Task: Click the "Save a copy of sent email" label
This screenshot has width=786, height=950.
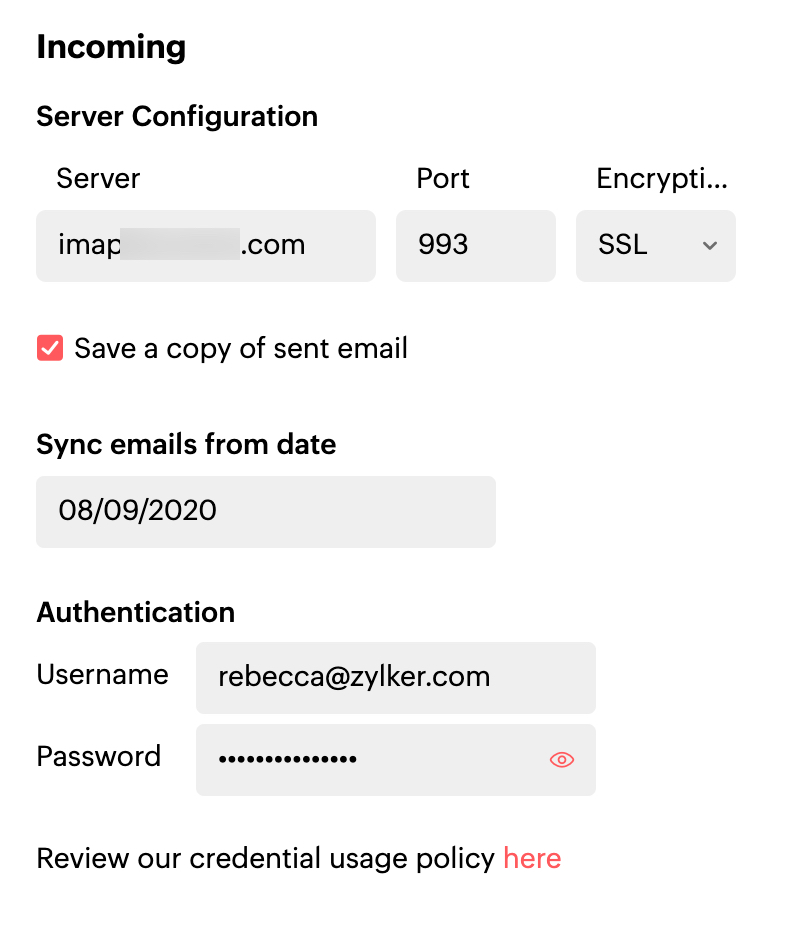Action: pyautogui.click(x=241, y=348)
